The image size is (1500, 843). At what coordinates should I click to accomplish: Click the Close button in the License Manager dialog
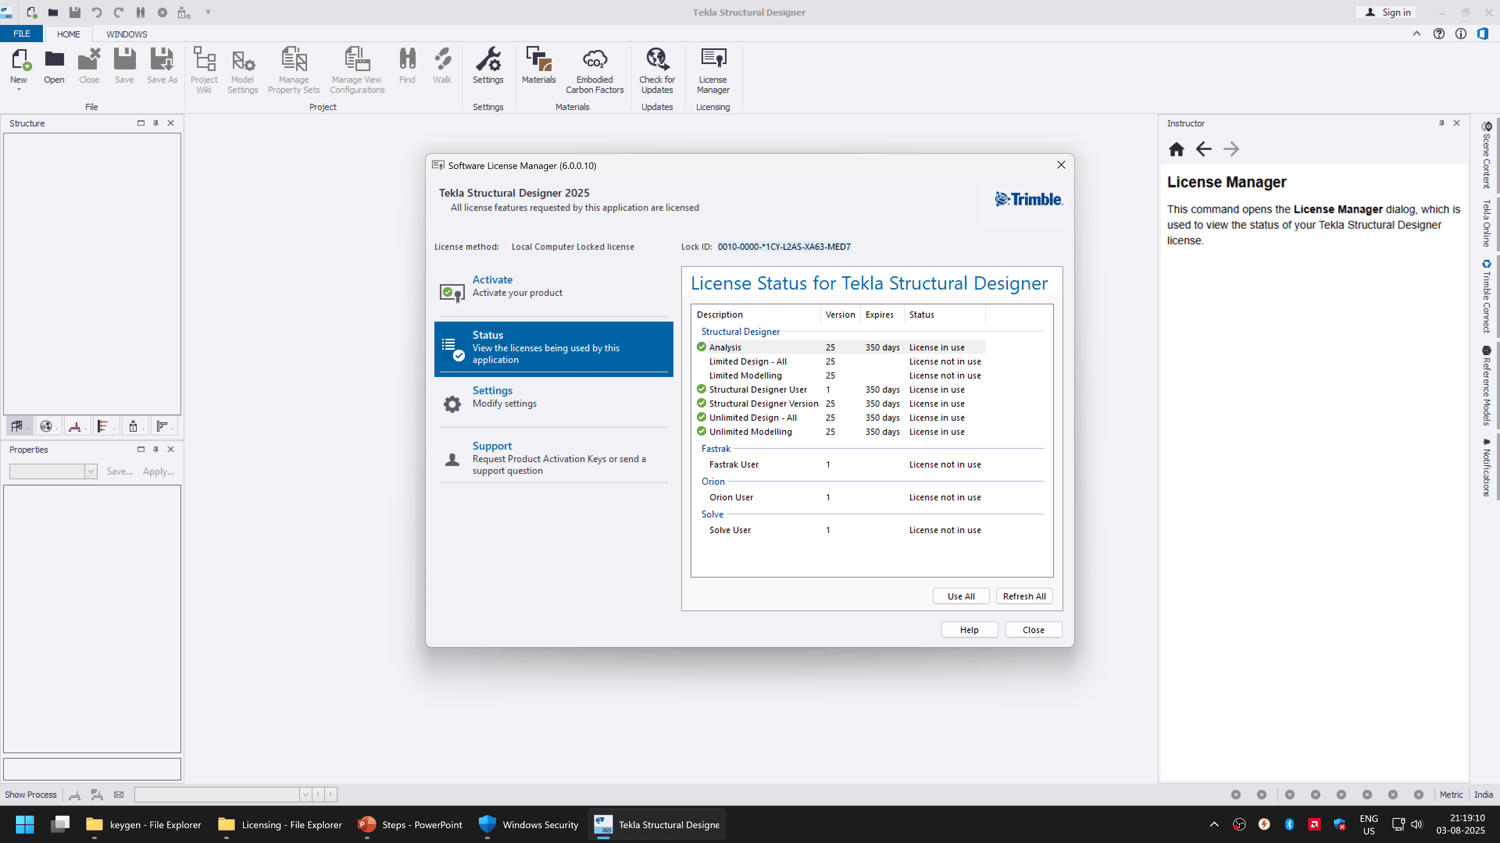coord(1033,630)
